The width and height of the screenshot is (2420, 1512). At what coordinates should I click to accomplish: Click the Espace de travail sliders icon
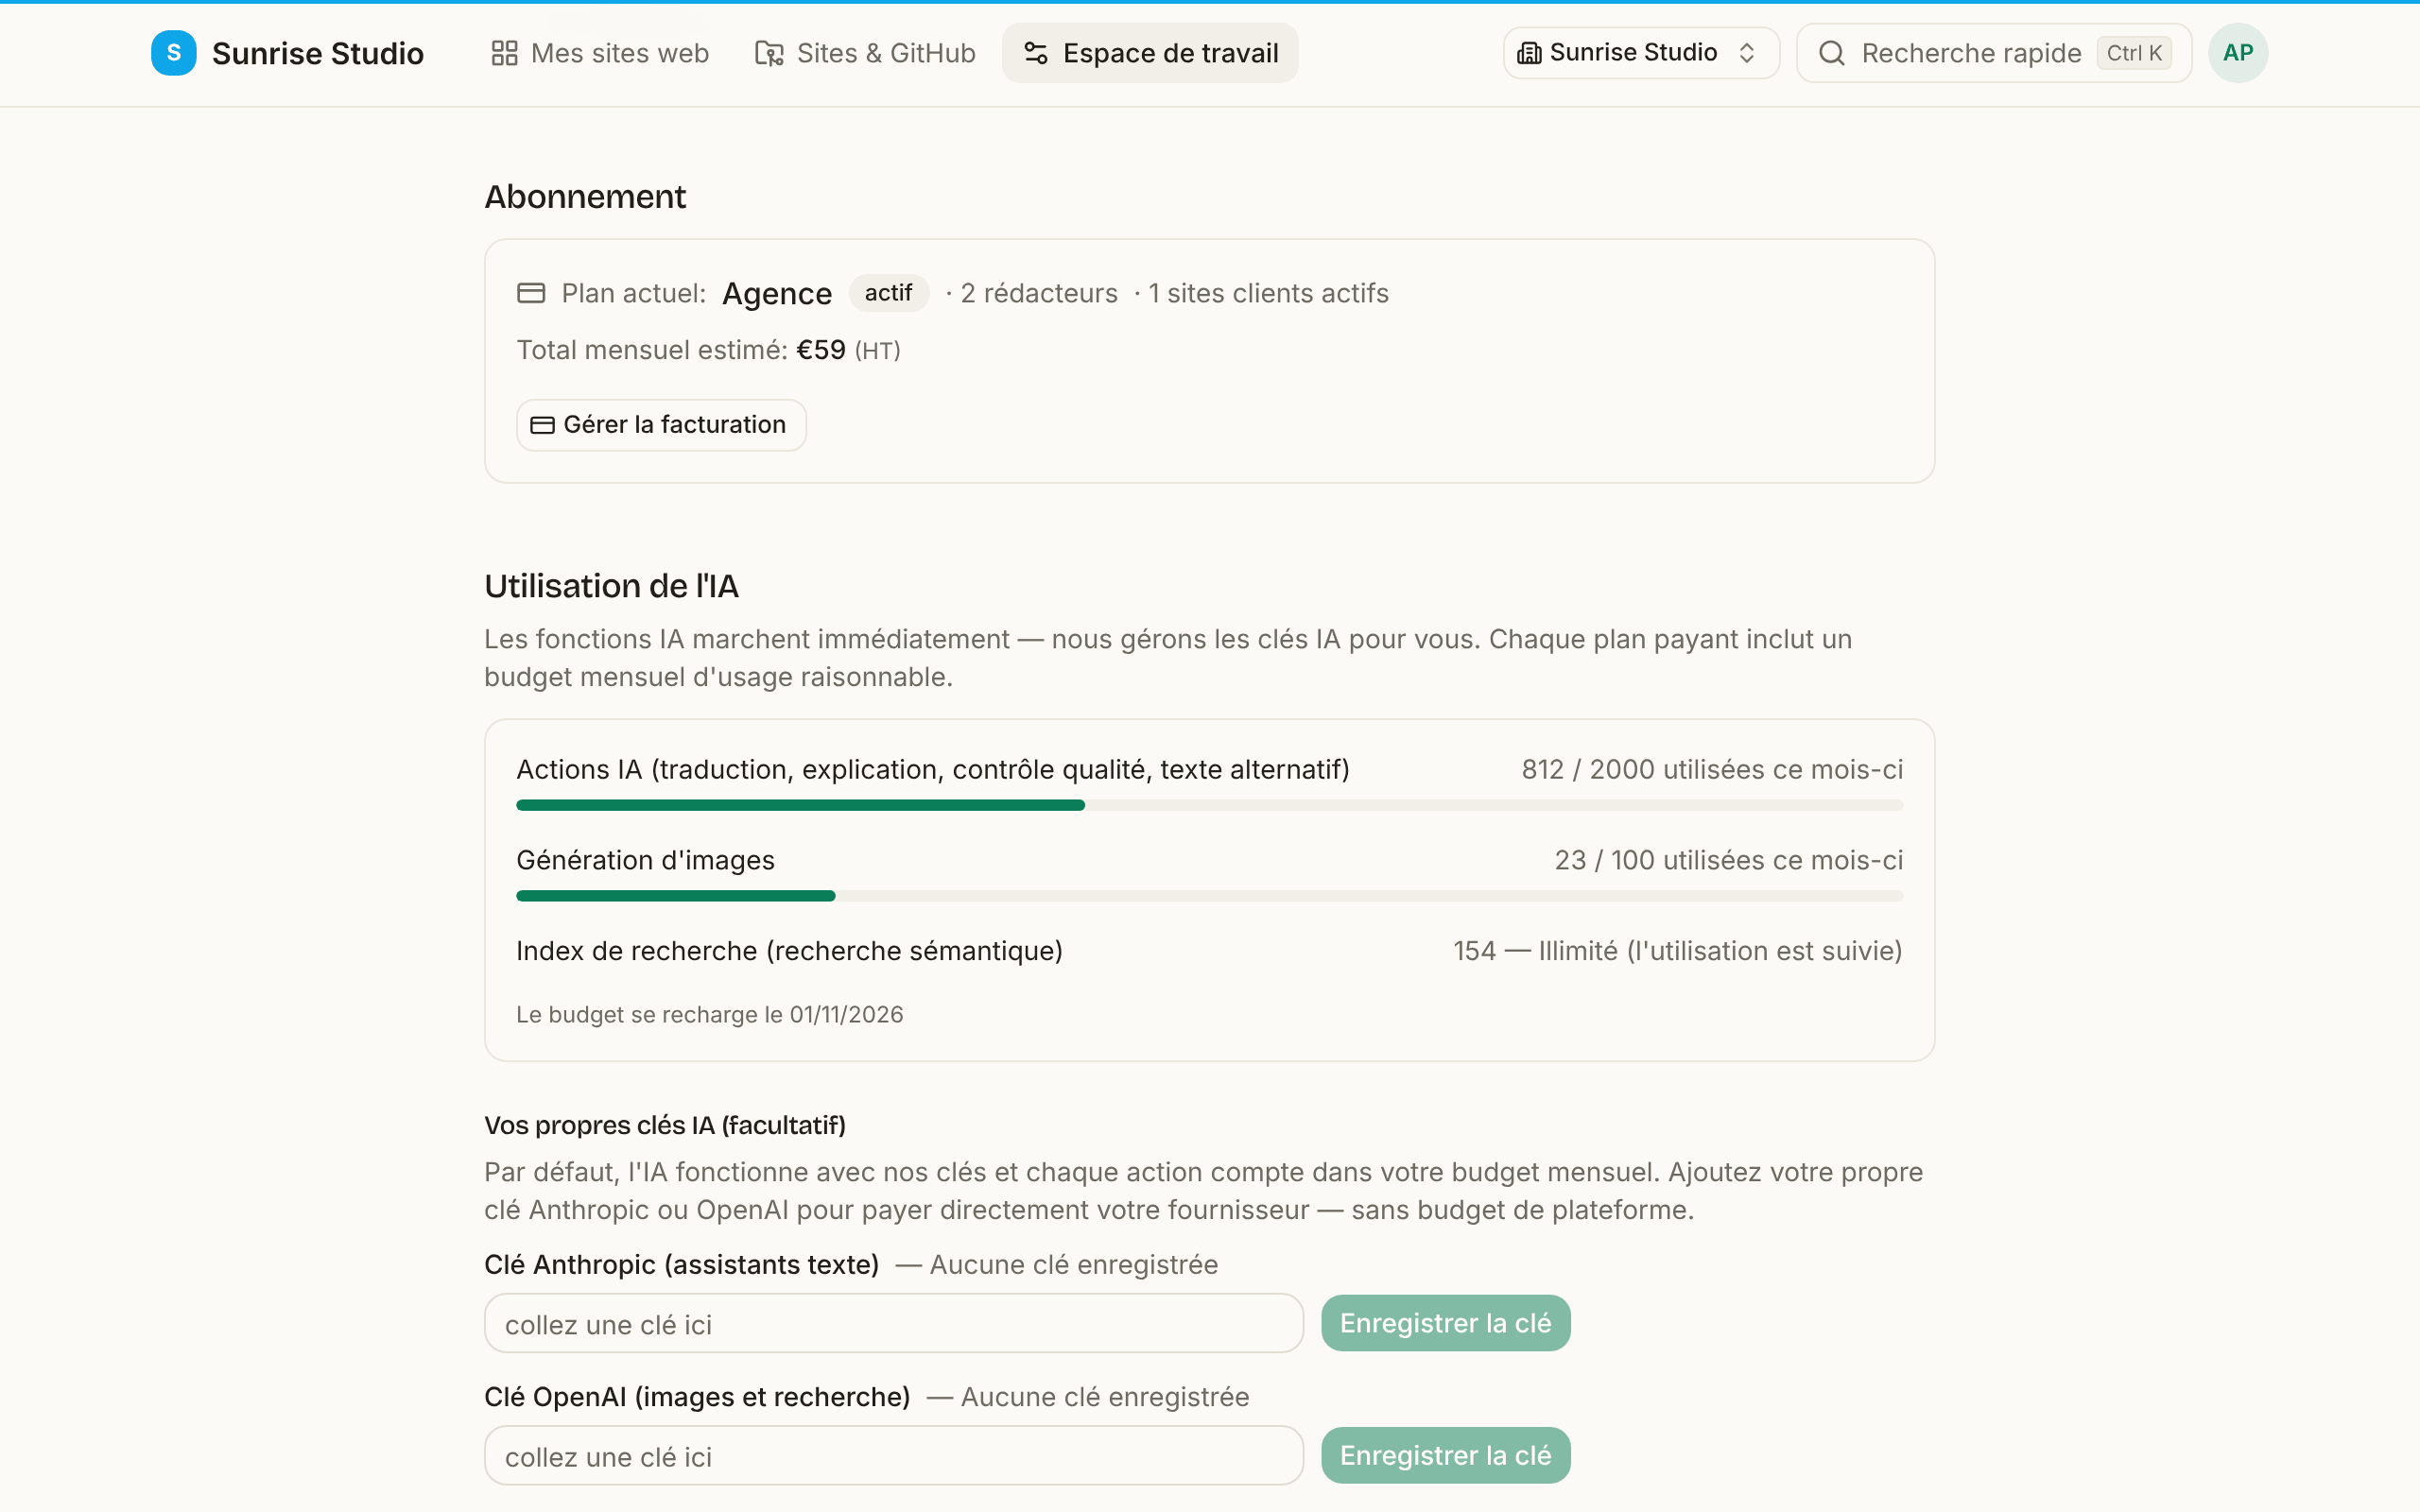click(1036, 53)
